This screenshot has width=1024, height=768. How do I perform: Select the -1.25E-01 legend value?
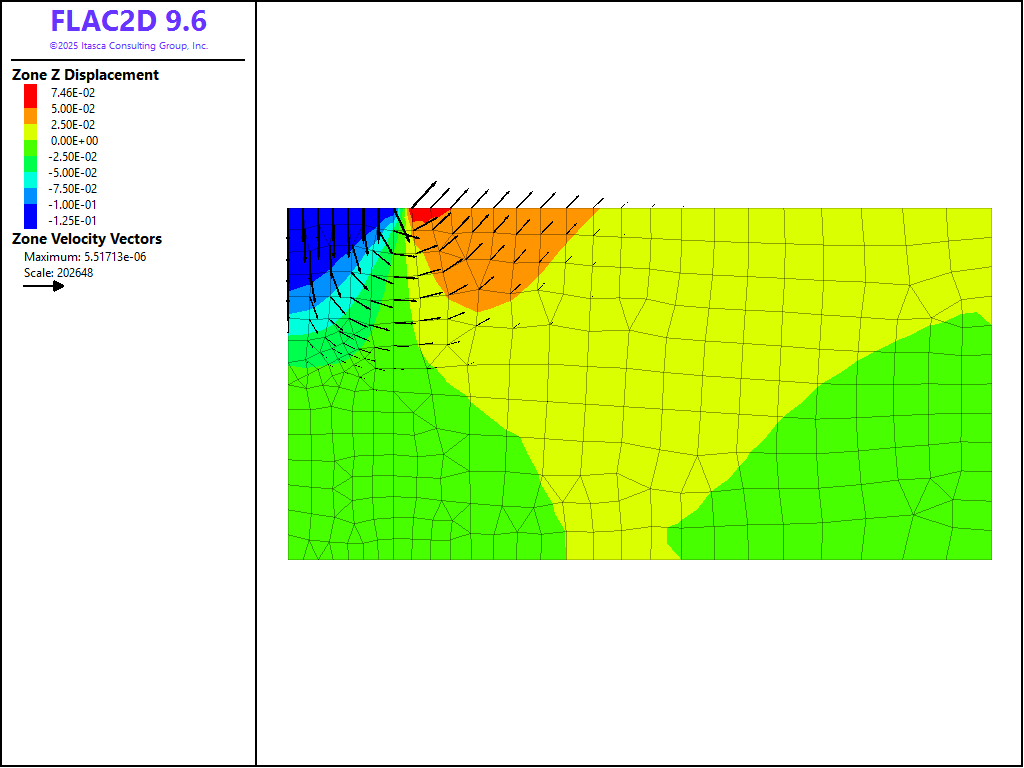74,221
